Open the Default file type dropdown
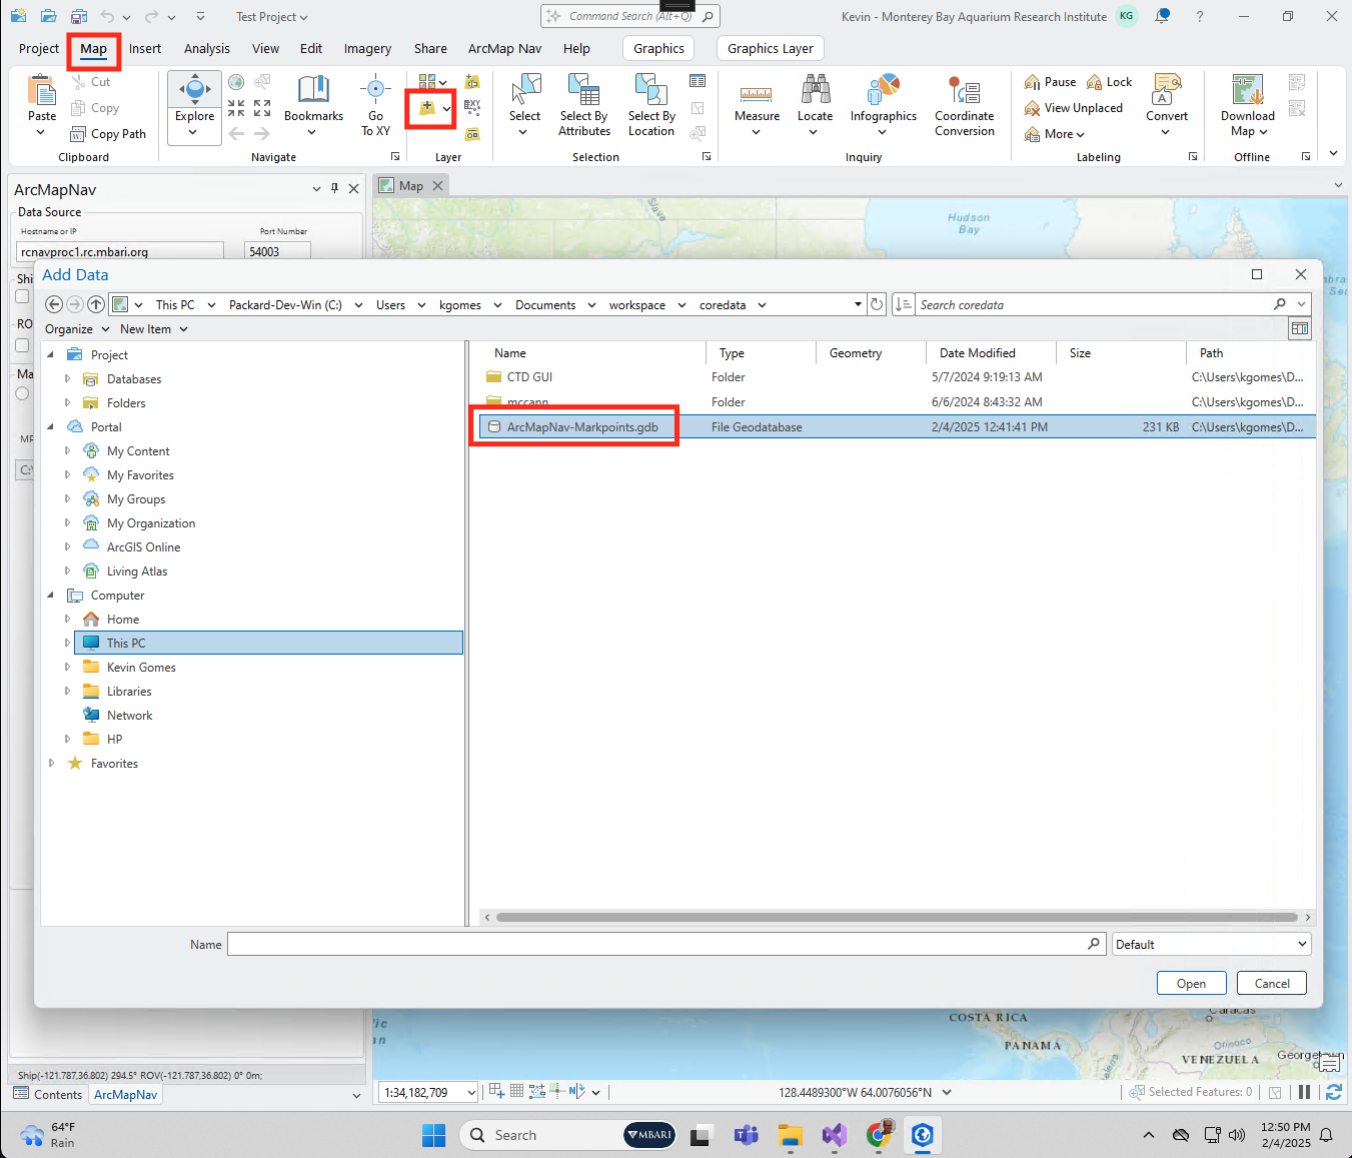1352x1158 pixels. [1211, 943]
